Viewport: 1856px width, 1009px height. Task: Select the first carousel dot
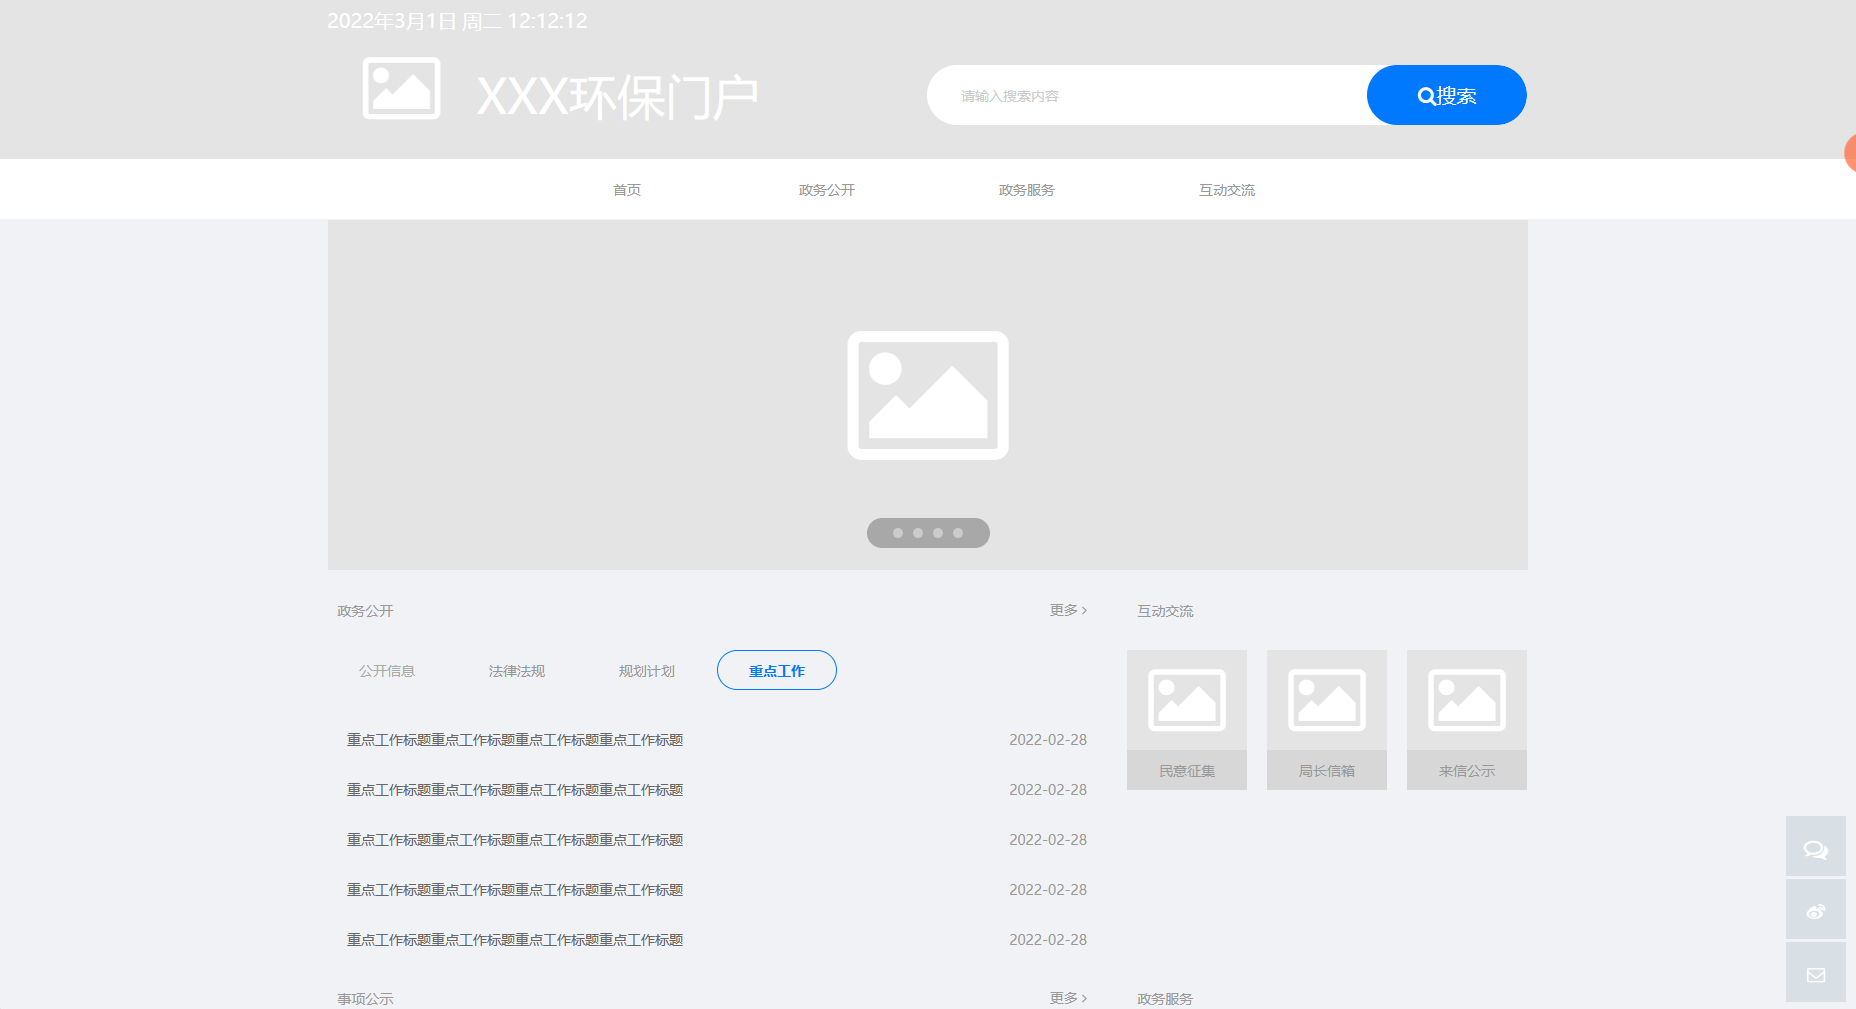point(898,533)
